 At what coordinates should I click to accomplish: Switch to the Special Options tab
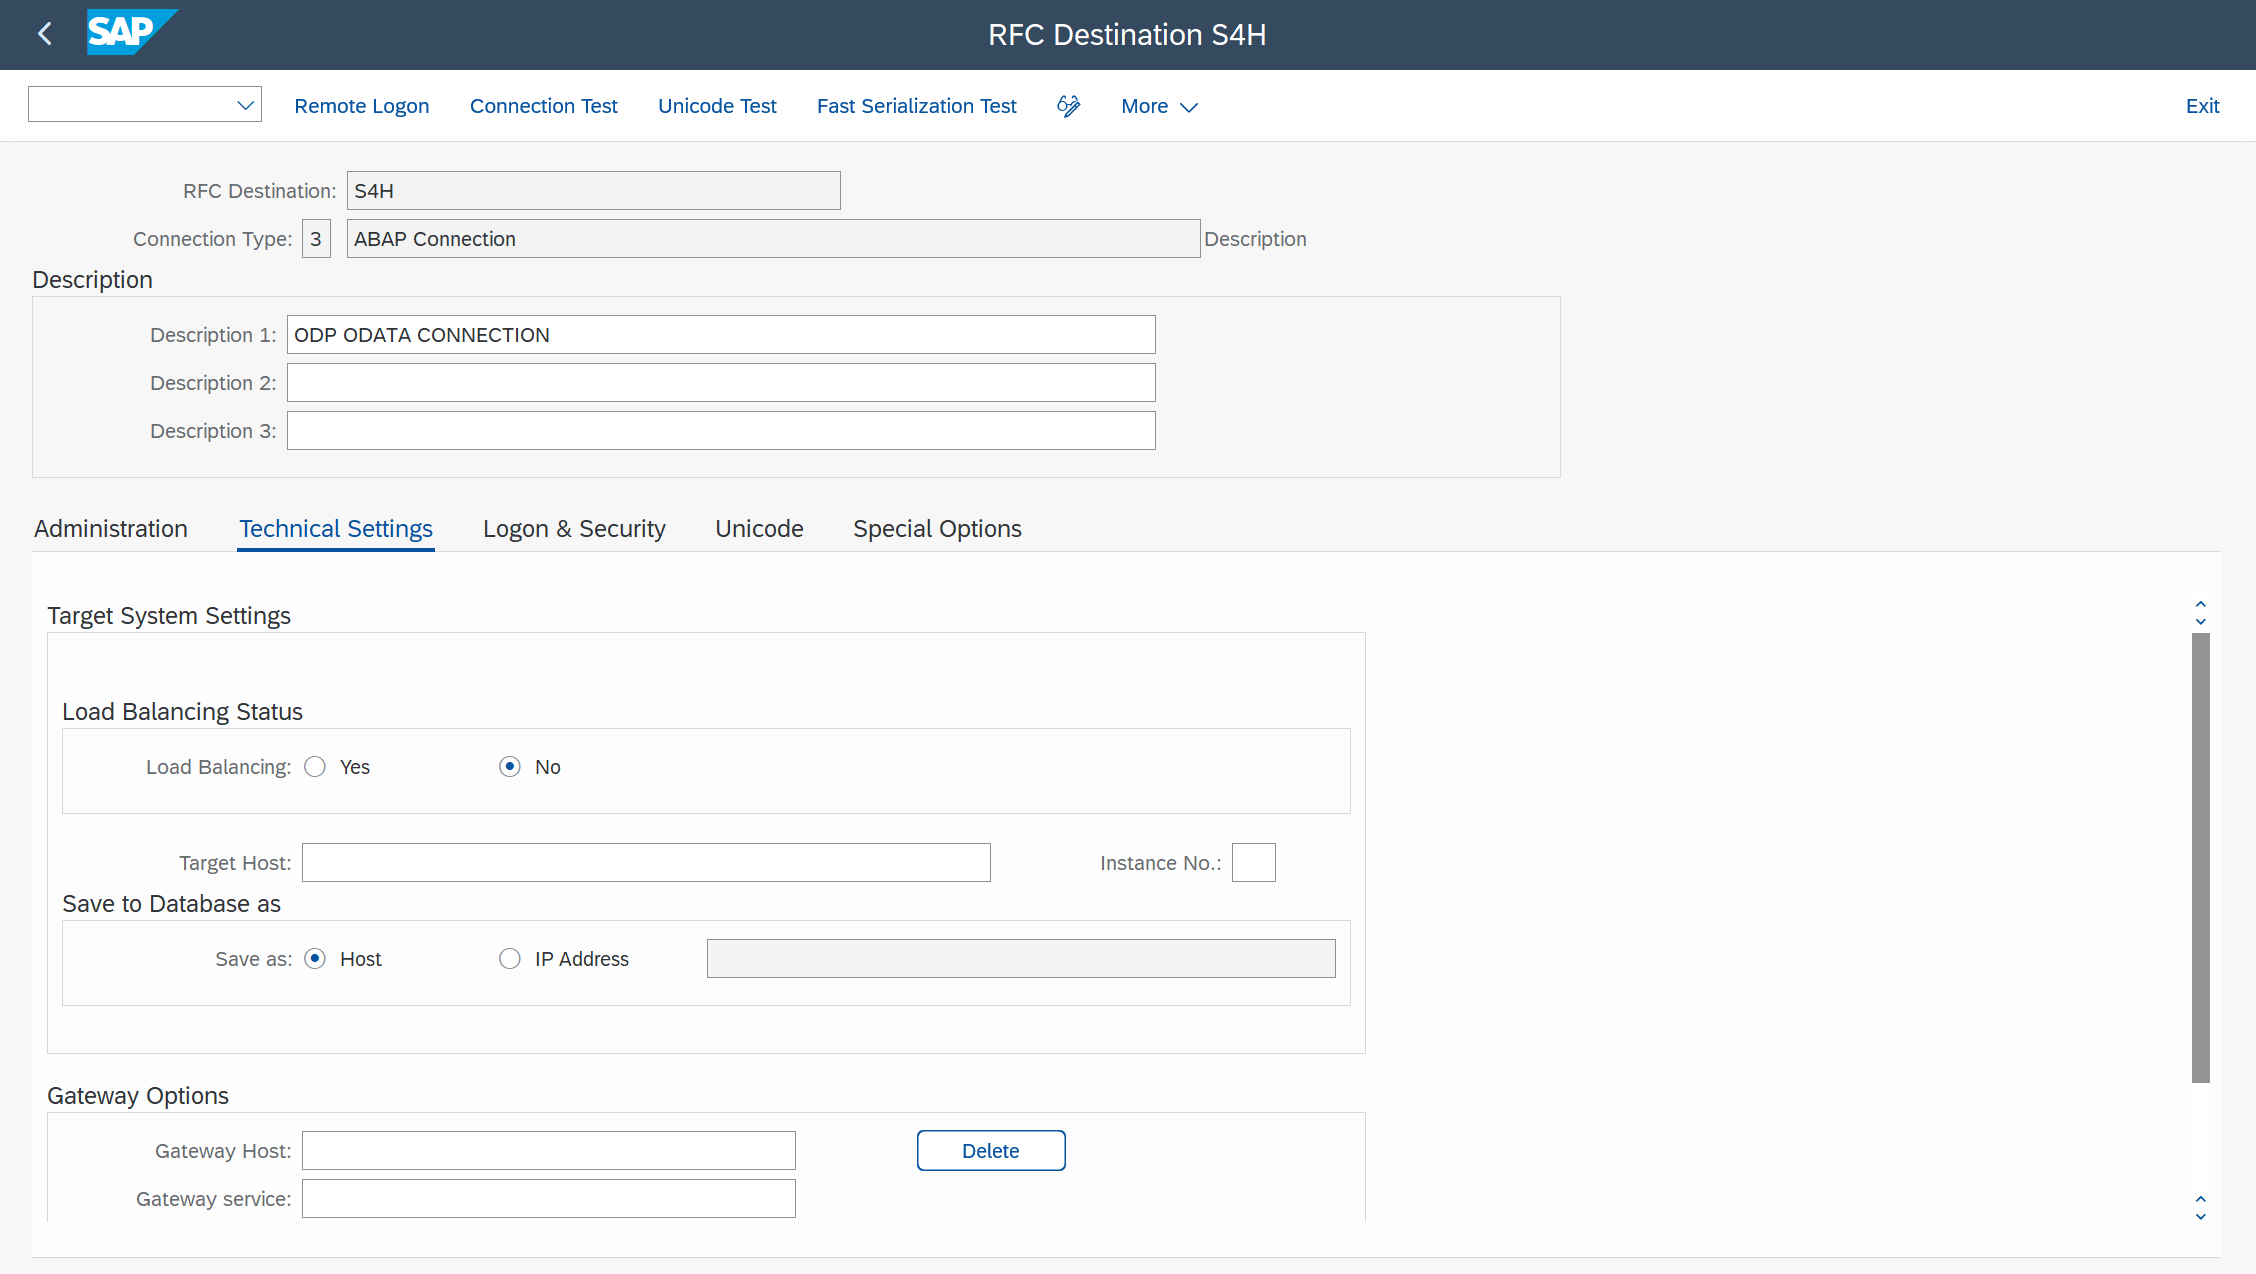[x=936, y=528]
